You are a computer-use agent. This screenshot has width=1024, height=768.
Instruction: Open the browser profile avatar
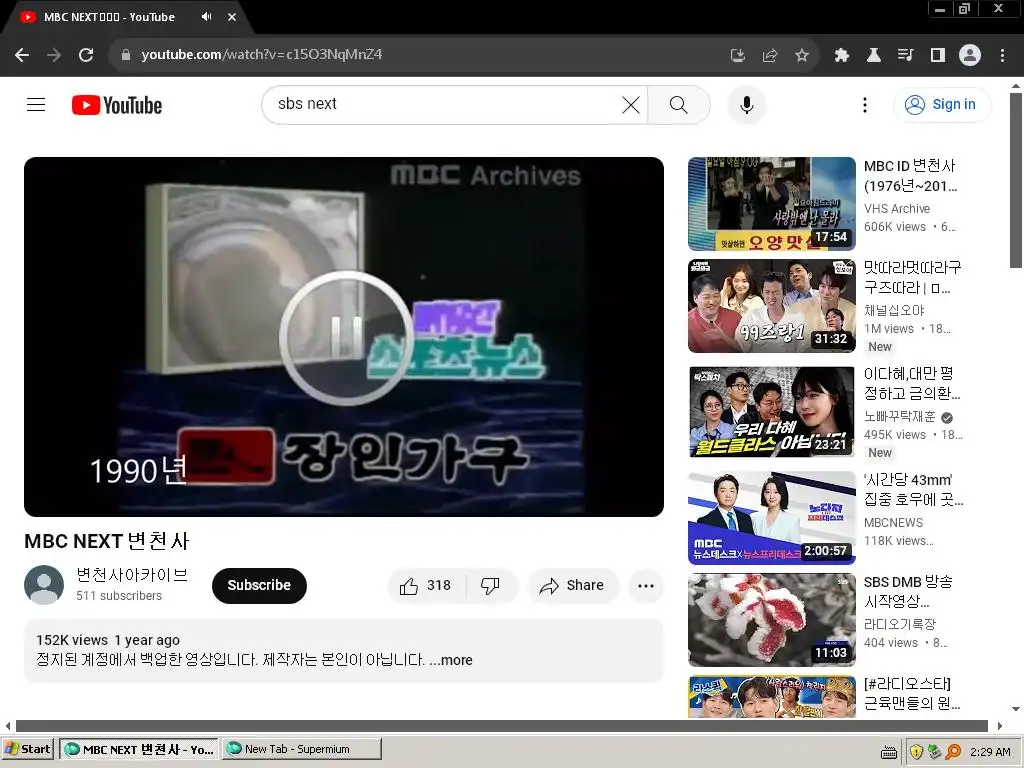(969, 55)
